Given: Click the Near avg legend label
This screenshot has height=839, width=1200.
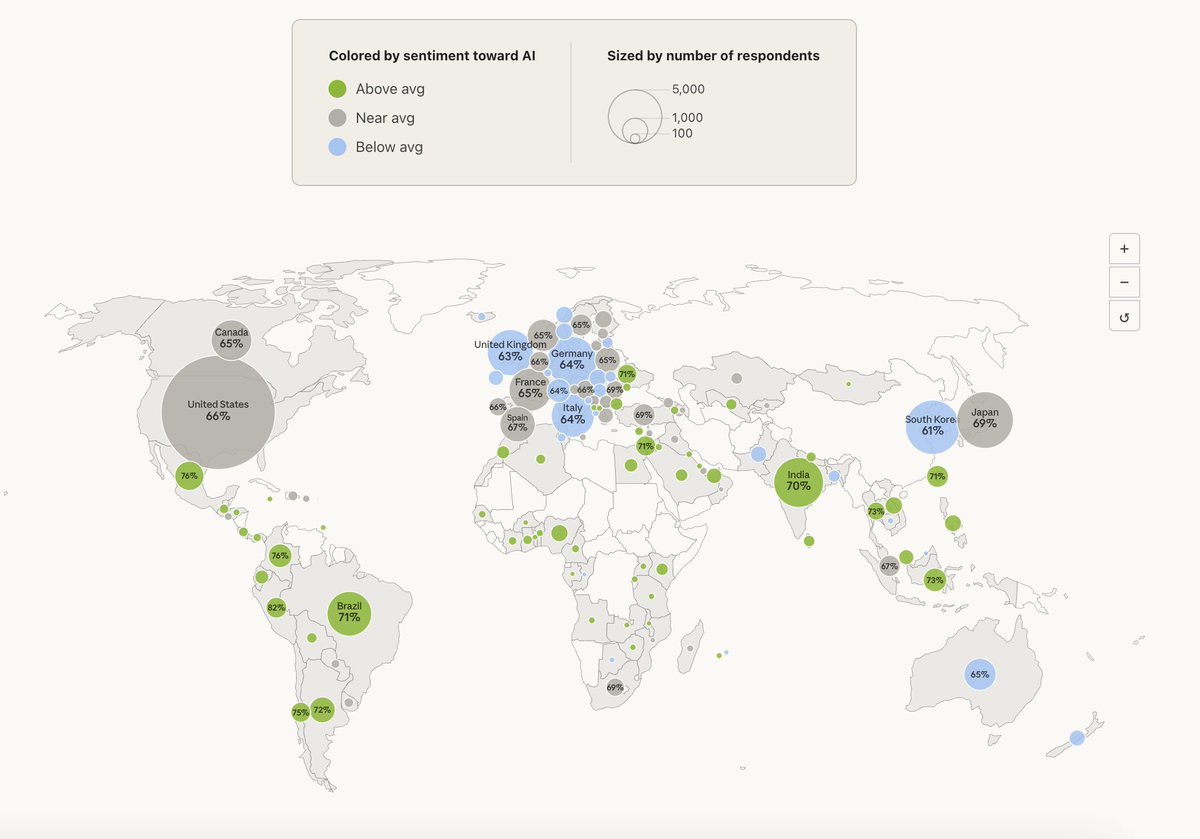Looking at the screenshot, I should (385, 118).
